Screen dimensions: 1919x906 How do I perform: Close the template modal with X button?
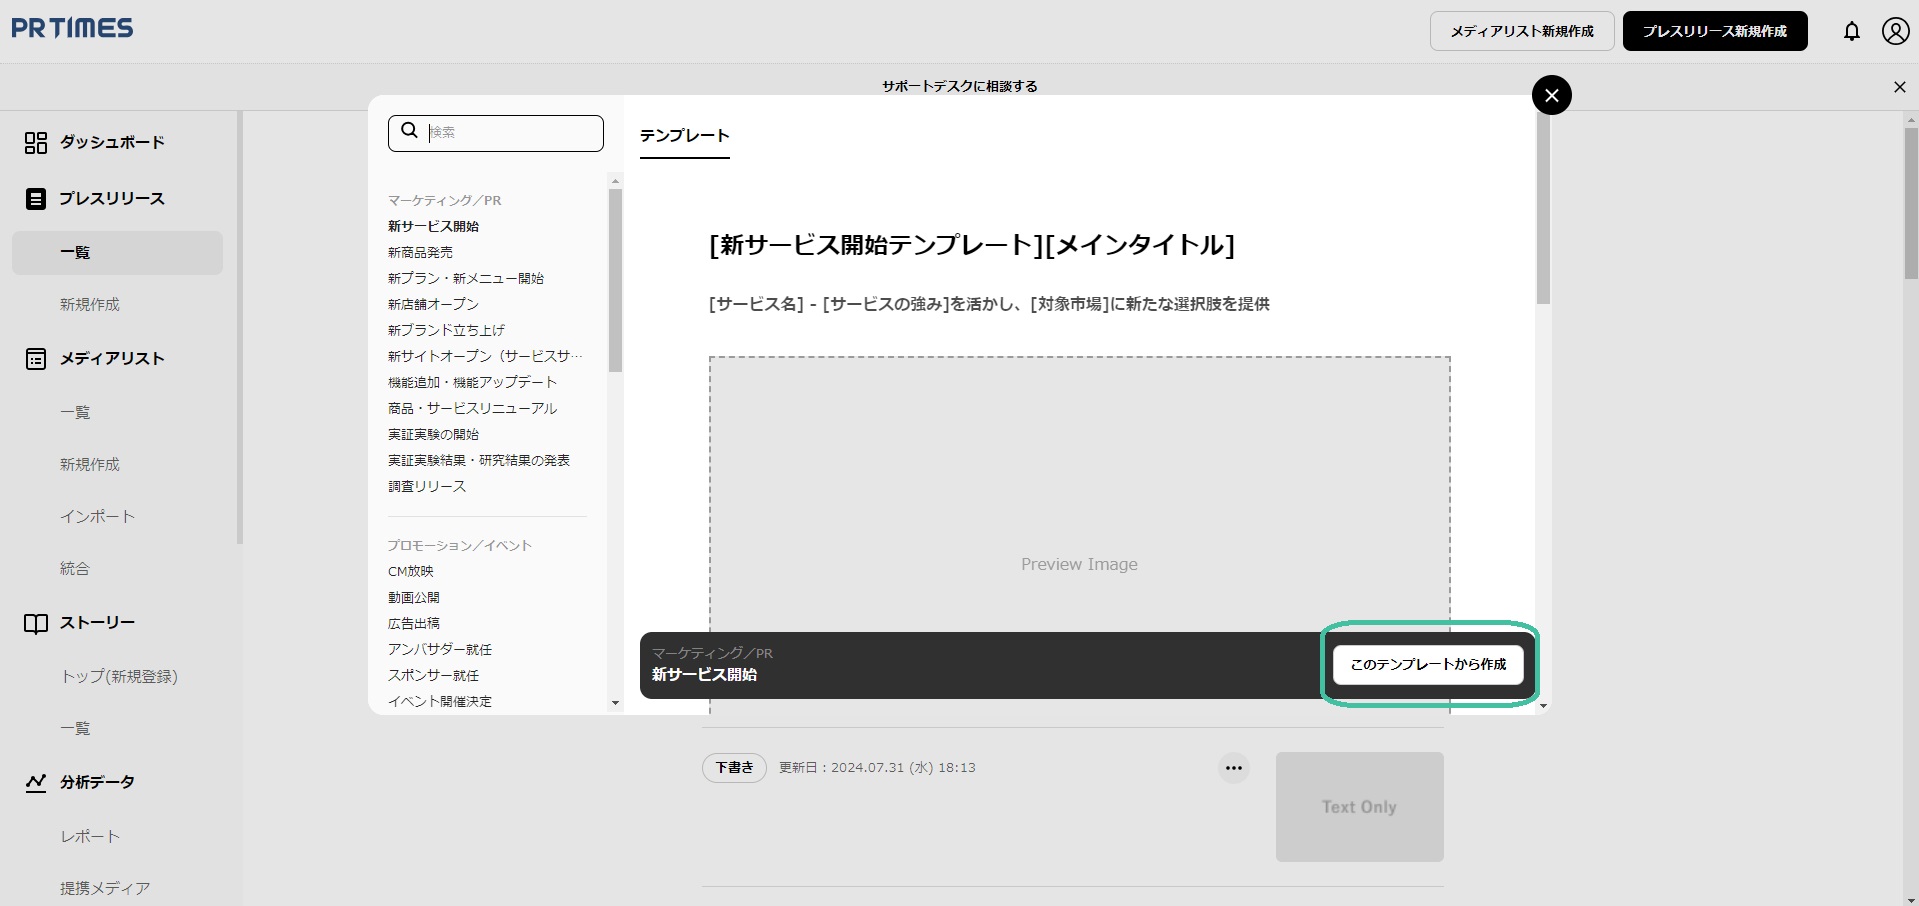tap(1551, 95)
